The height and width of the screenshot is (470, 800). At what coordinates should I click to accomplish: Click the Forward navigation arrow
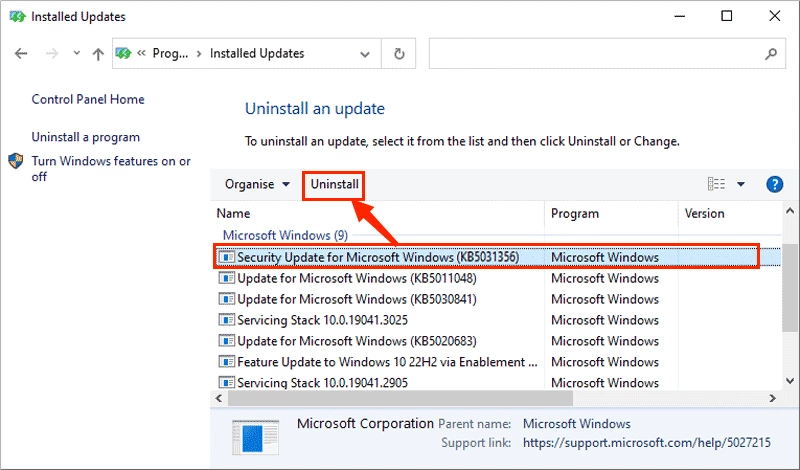coord(52,54)
